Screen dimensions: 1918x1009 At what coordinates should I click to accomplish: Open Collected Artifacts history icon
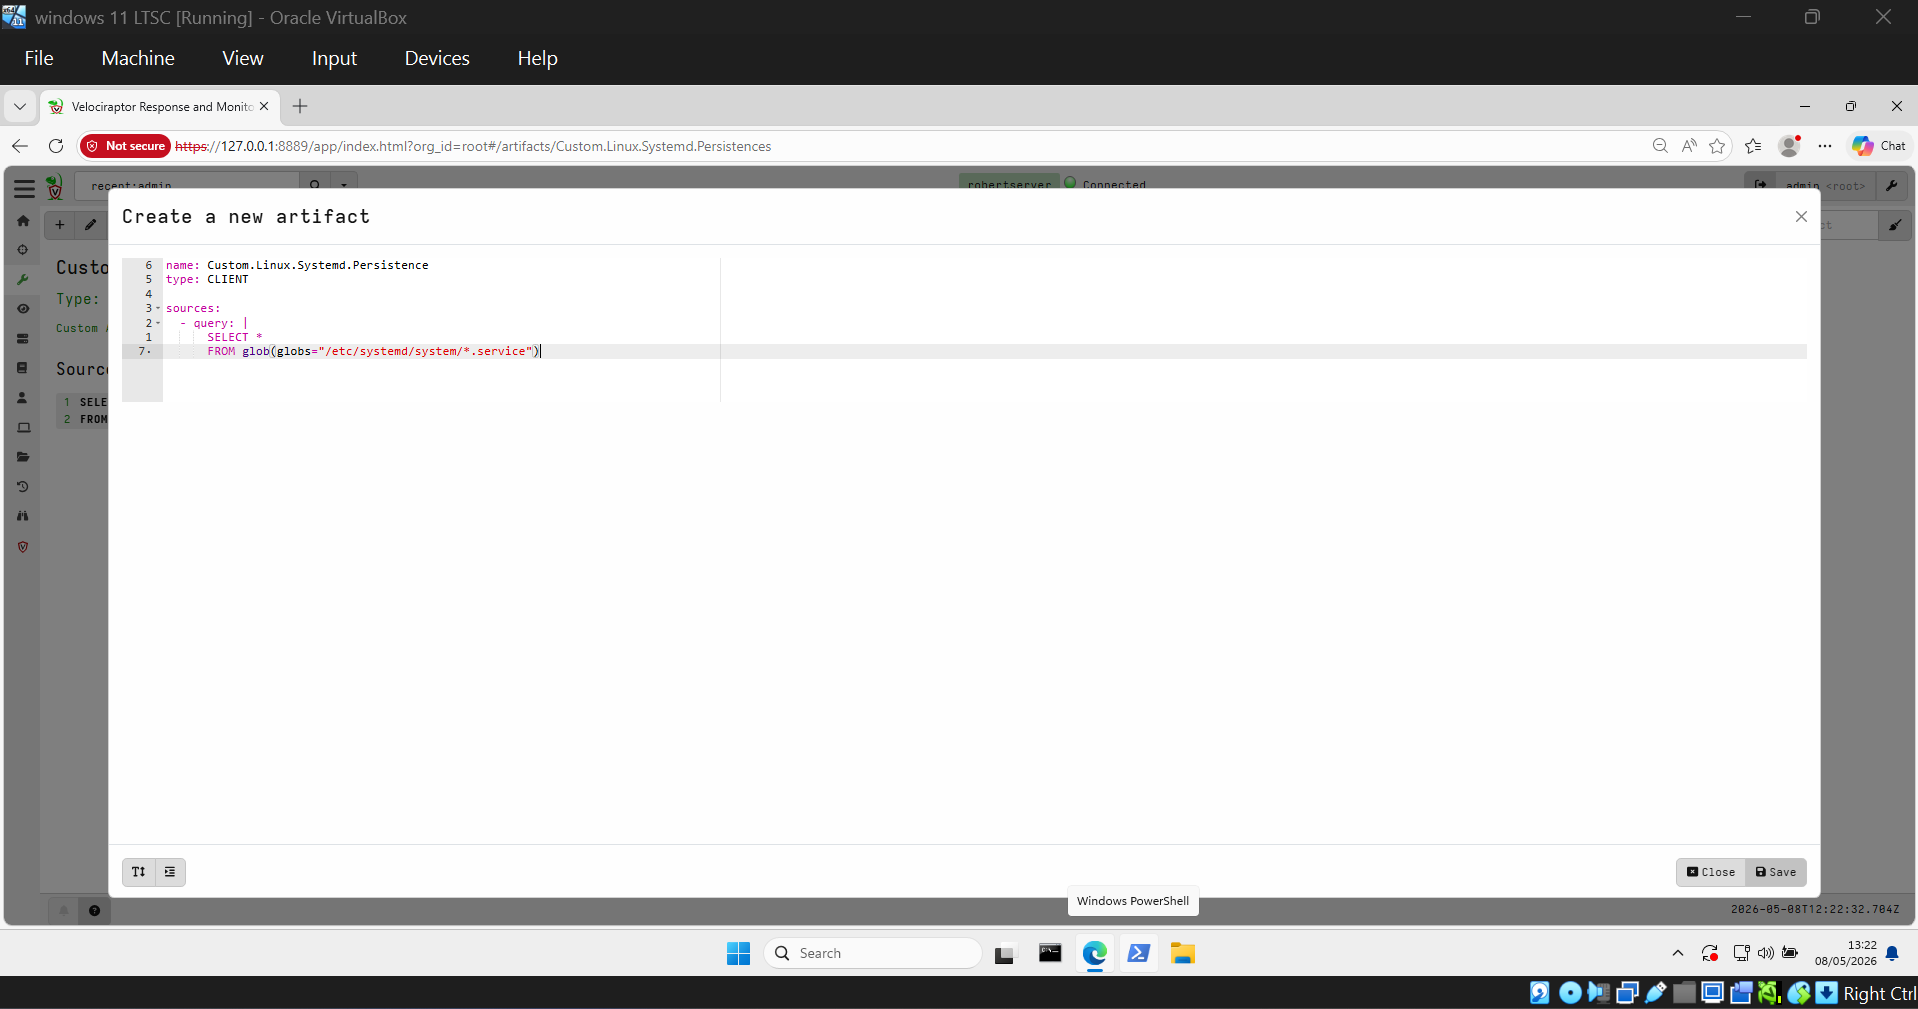pyautogui.click(x=23, y=487)
